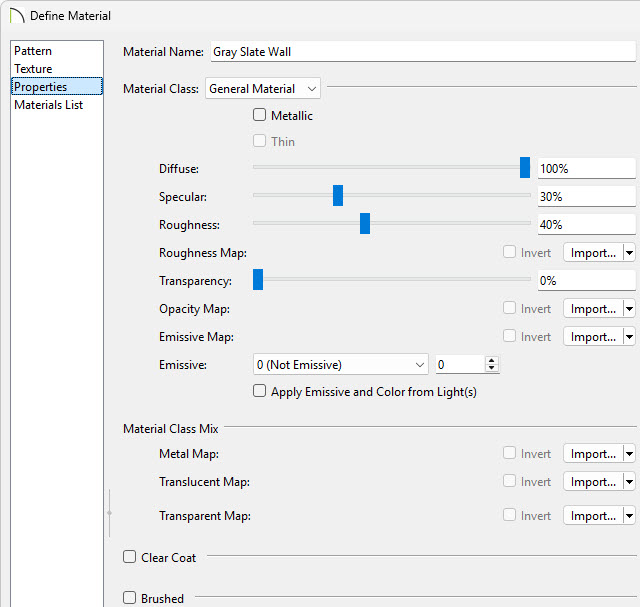Click the Specular slider handle
The image size is (640, 607).
tap(338, 195)
